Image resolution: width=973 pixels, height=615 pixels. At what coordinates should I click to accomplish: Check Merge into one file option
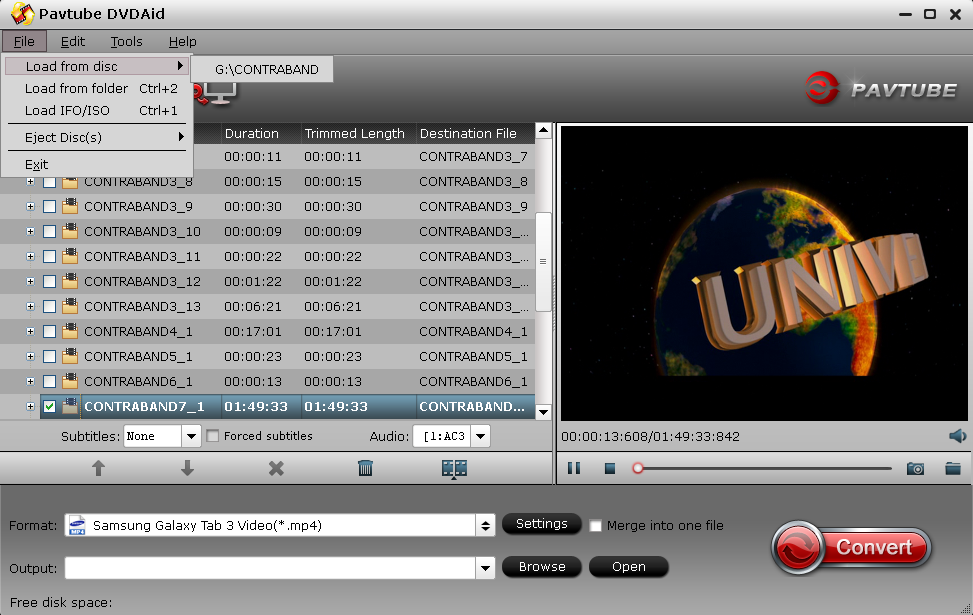pyautogui.click(x=596, y=526)
